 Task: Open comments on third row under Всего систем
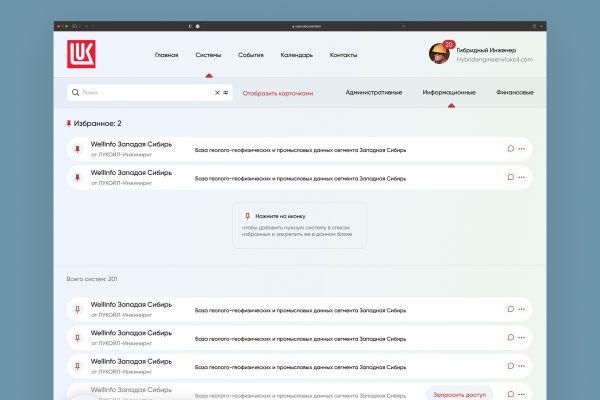[510, 366]
